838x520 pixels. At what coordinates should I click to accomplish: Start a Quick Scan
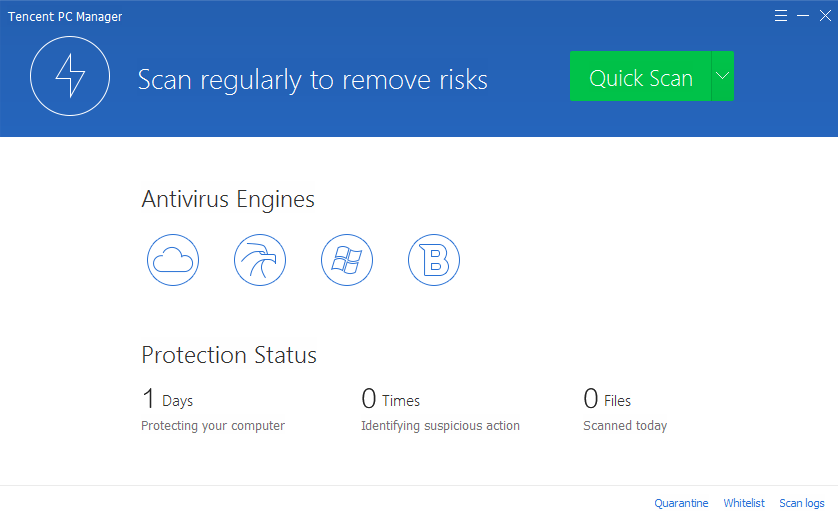pos(640,77)
